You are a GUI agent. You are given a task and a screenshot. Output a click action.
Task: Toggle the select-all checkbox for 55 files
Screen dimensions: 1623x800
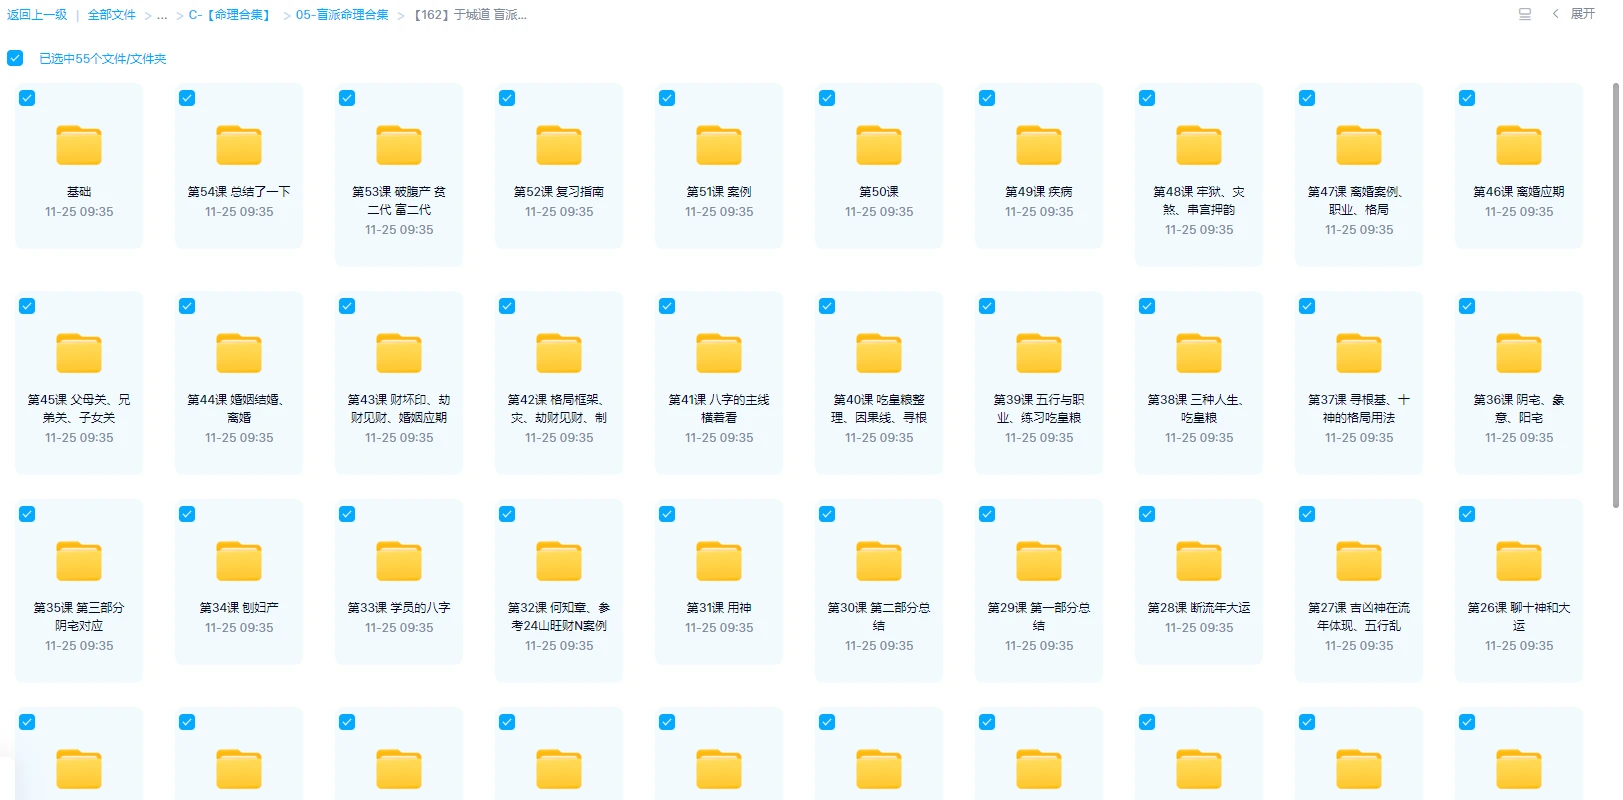(15, 58)
